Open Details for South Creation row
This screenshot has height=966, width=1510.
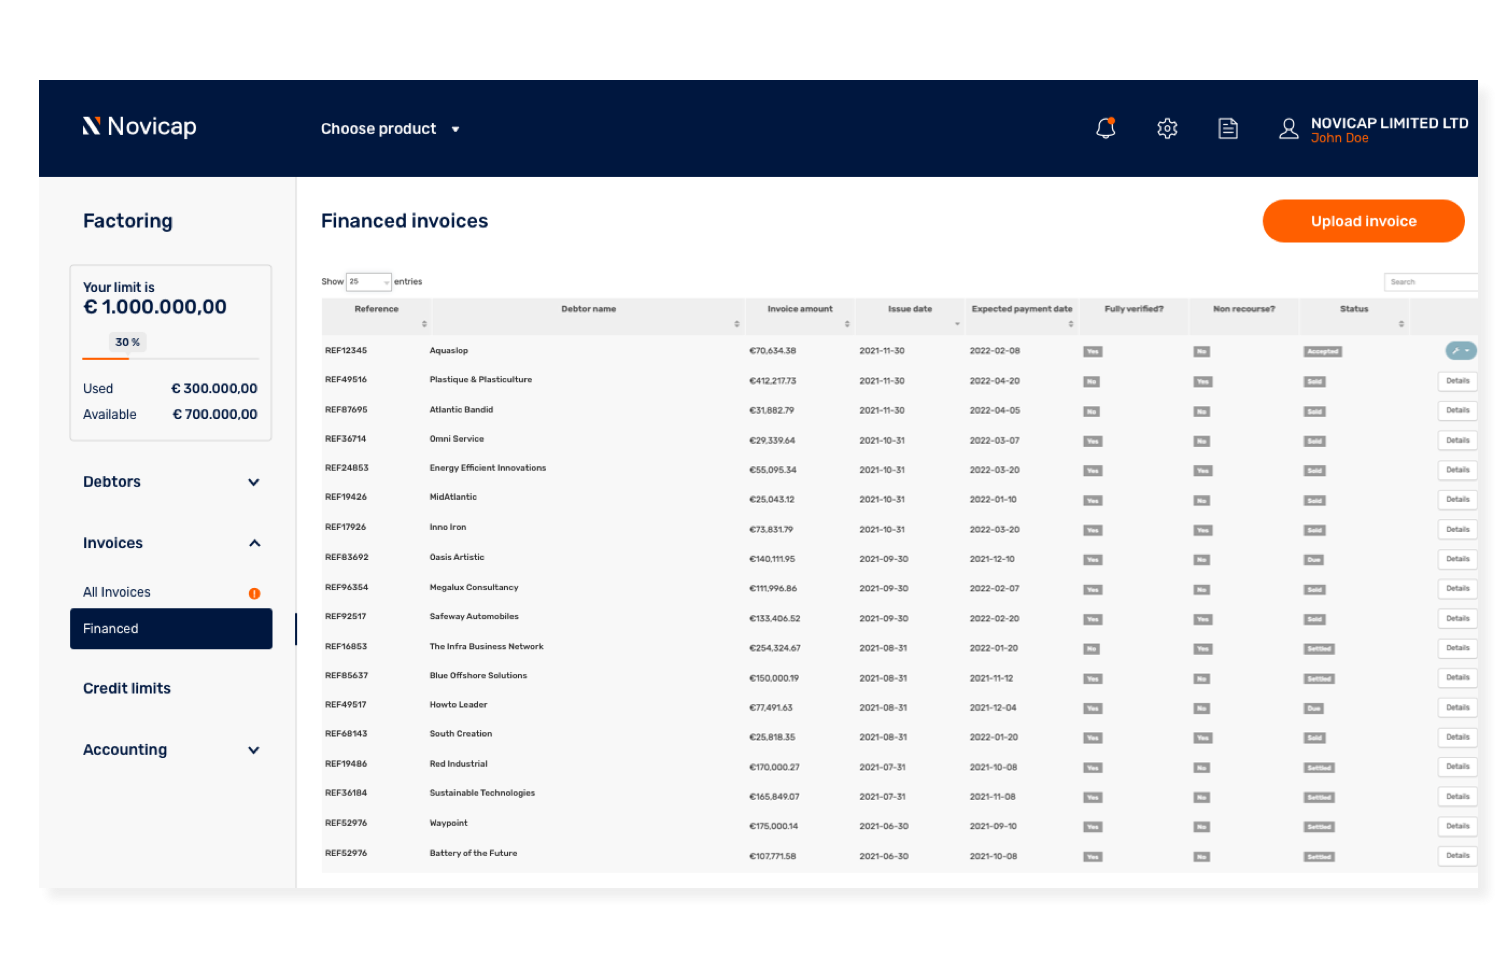point(1458,737)
